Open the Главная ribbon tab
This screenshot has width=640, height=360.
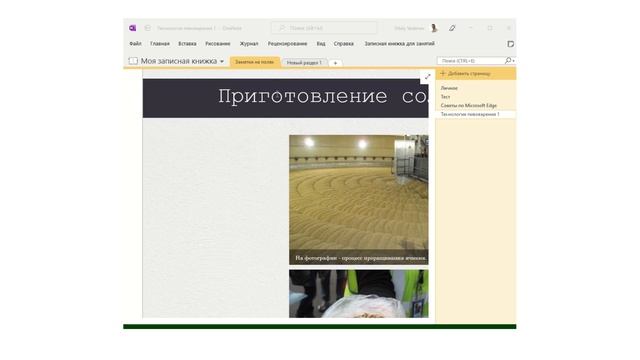point(160,44)
